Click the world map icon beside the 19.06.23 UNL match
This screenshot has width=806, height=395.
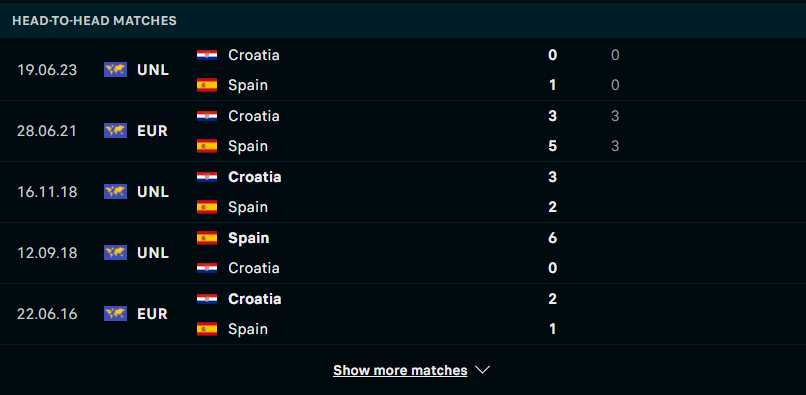pos(115,69)
